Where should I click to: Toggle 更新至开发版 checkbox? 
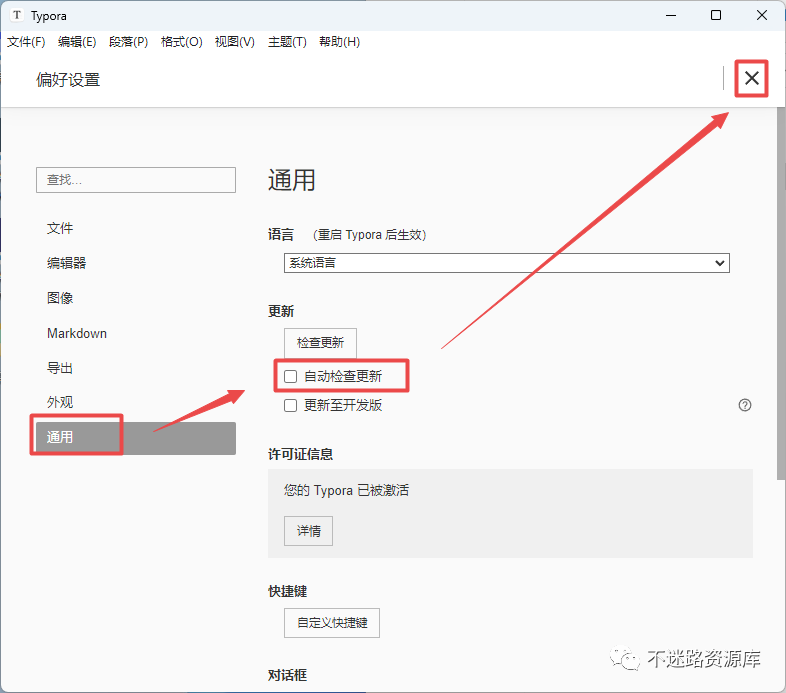pyautogui.click(x=290, y=405)
